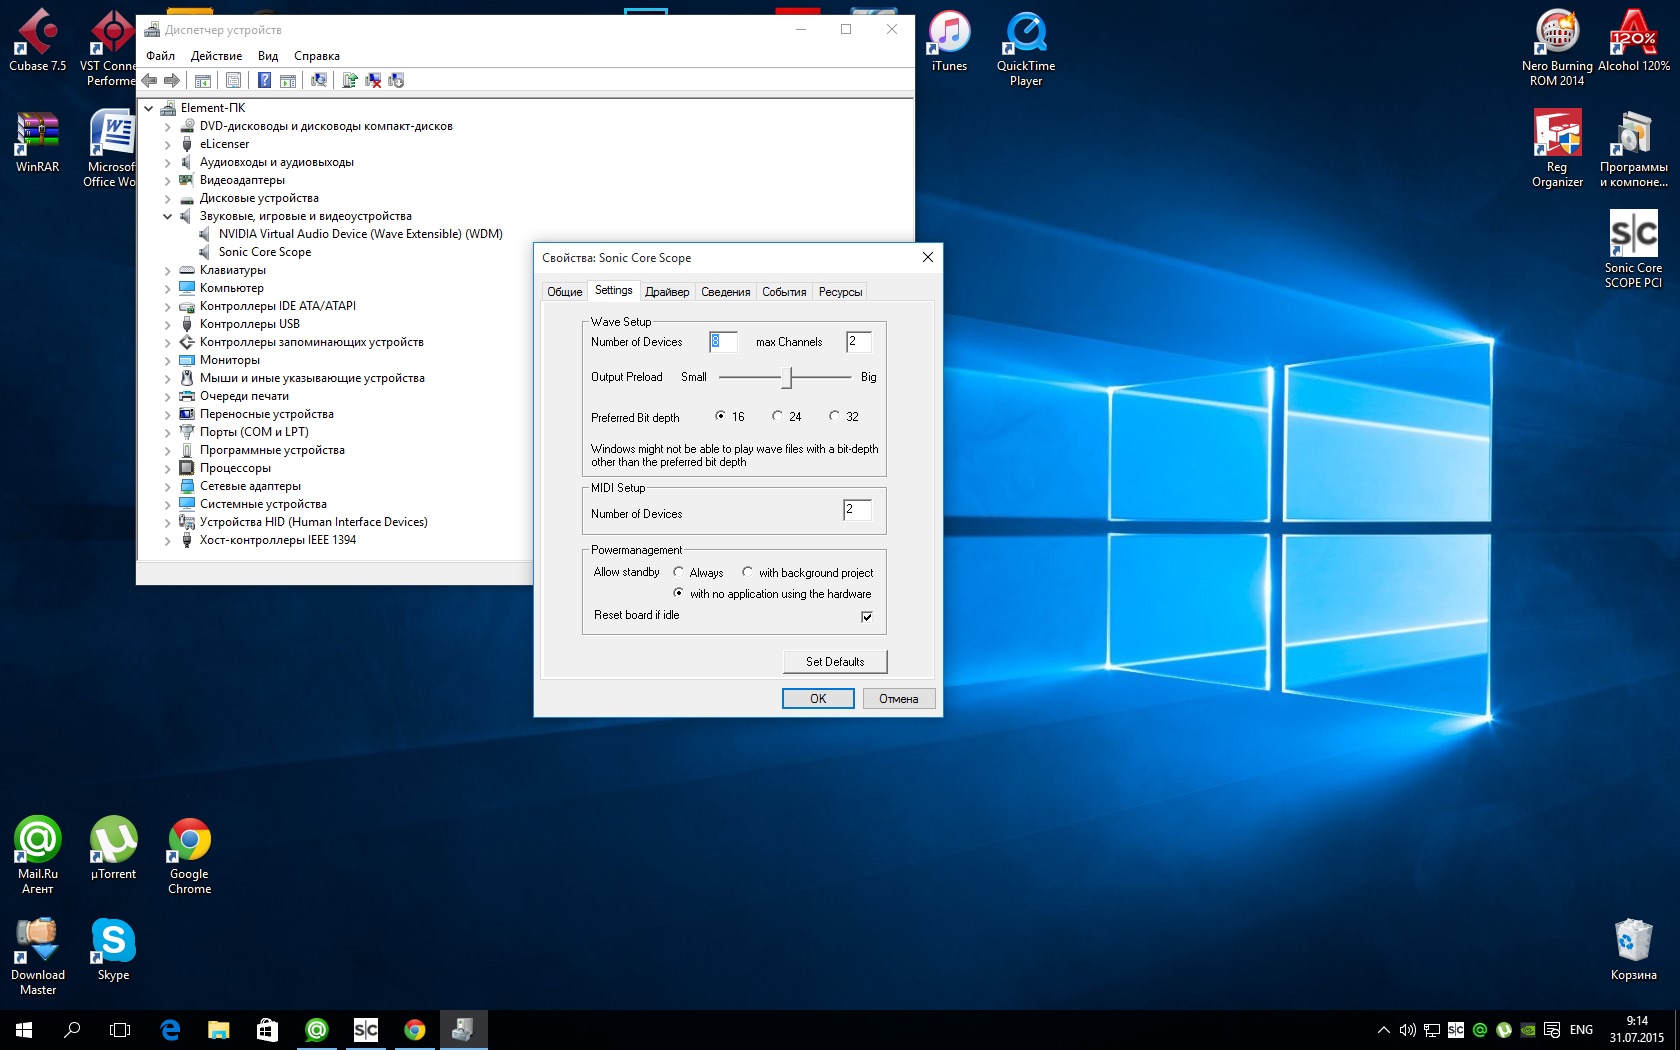The image size is (1680, 1050).
Task: Click Google Chrome icon in the taskbar
Action: coord(414,1029)
